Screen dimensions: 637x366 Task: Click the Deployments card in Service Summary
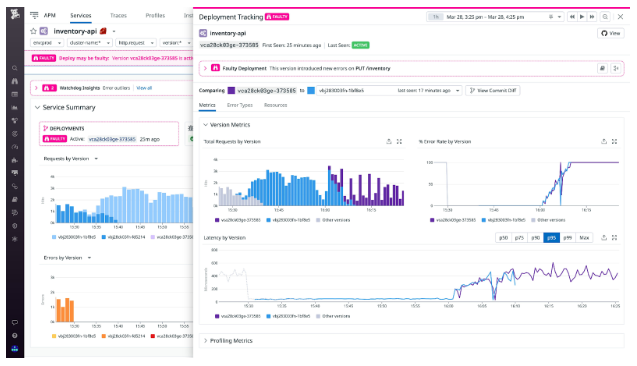pos(109,133)
